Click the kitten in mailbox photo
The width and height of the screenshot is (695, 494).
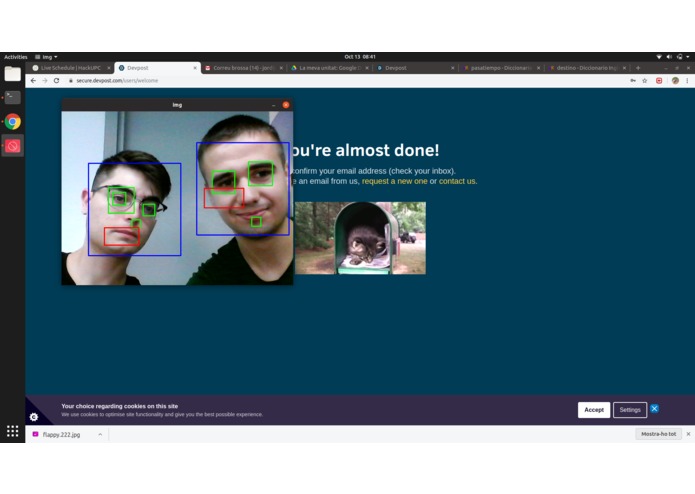[x=360, y=238]
